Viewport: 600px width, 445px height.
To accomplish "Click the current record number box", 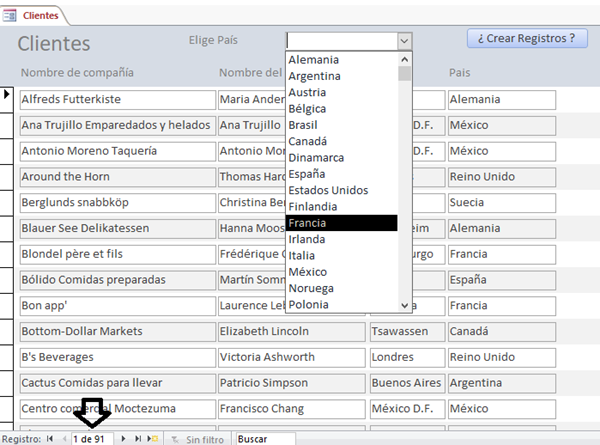I will (x=92, y=439).
